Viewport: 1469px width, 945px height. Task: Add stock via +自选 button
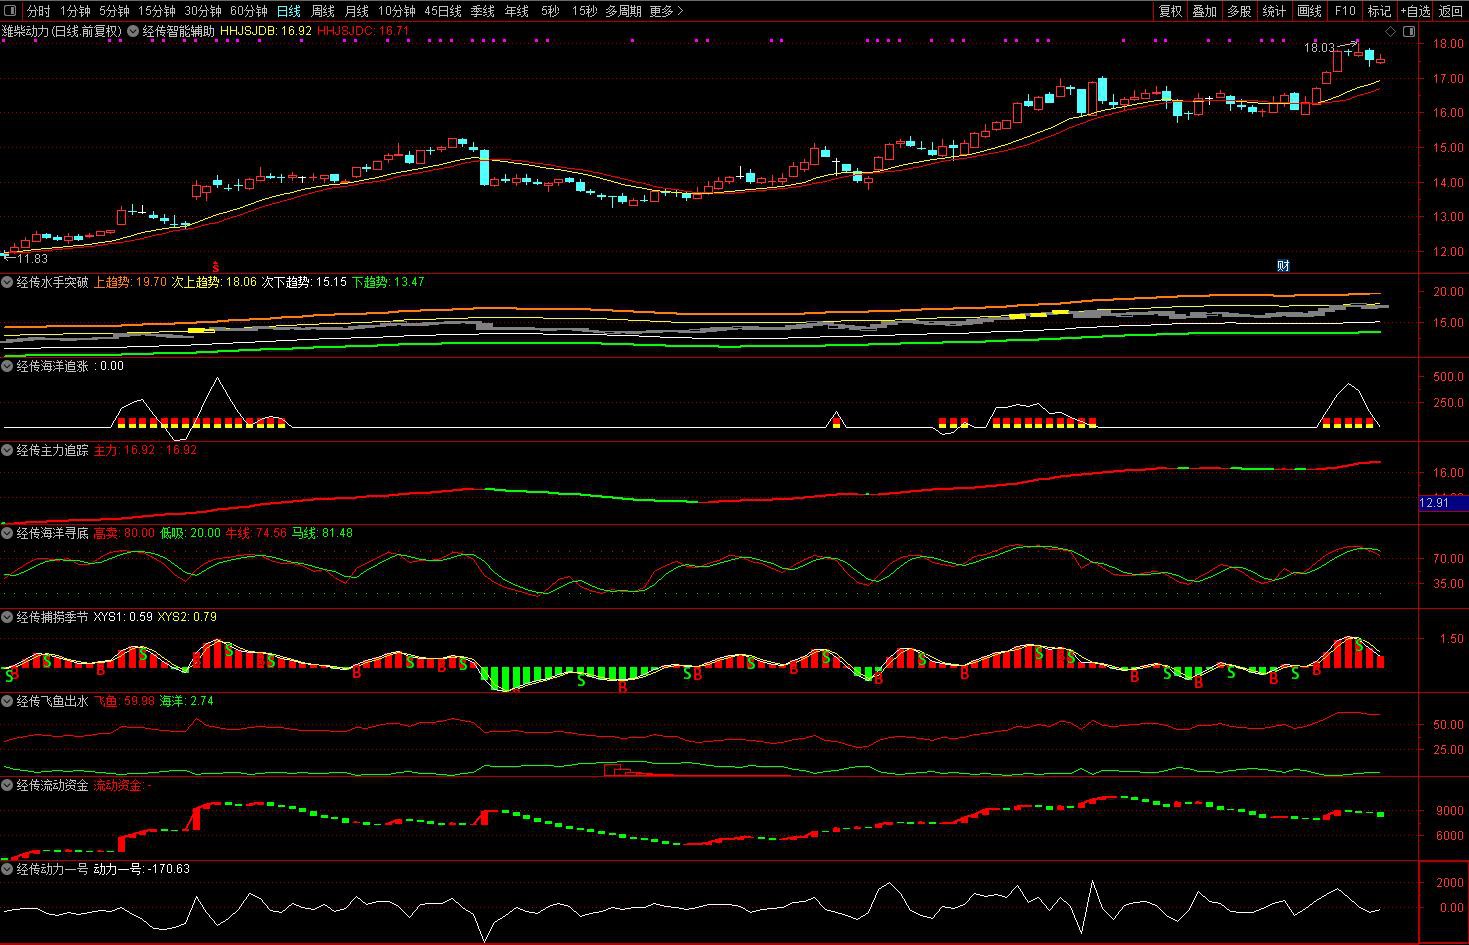pyautogui.click(x=1415, y=11)
